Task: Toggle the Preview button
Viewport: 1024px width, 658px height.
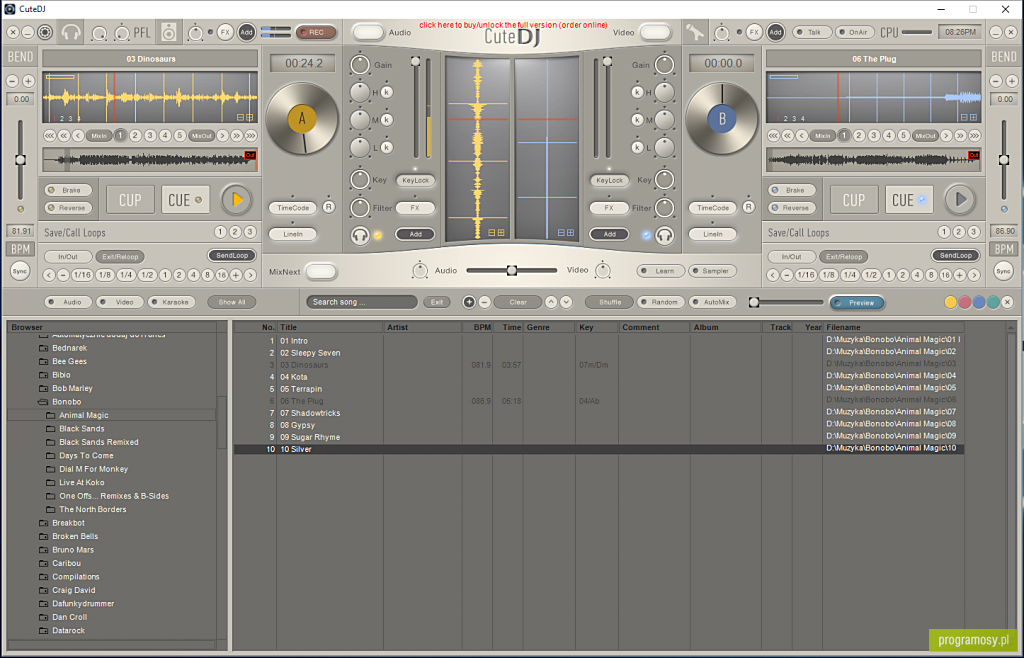Action: [857, 303]
